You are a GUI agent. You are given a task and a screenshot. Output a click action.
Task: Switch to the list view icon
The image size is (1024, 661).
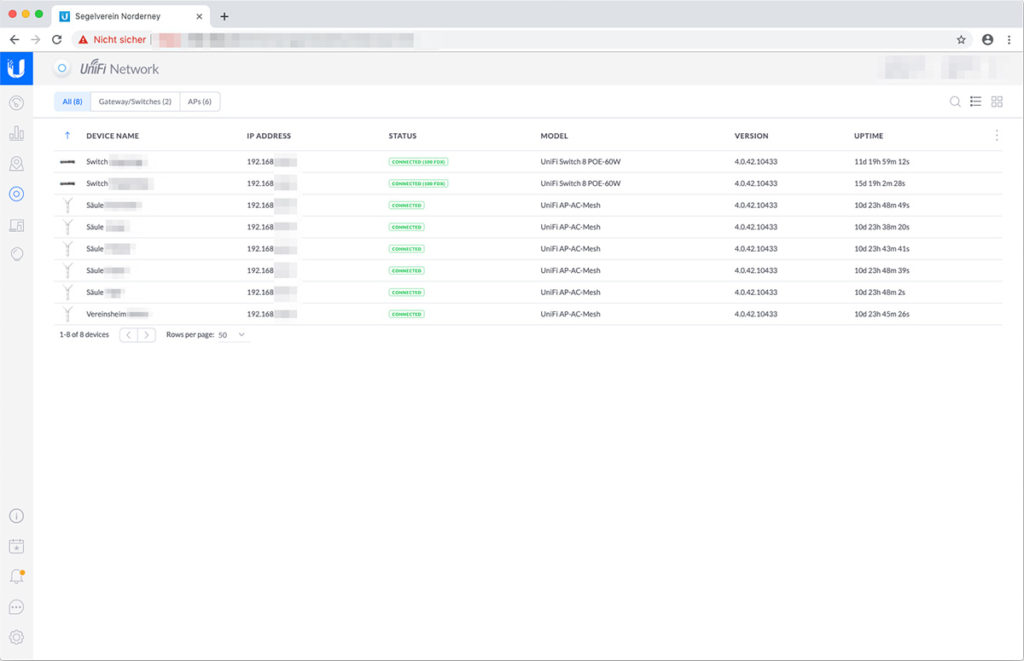pos(976,101)
